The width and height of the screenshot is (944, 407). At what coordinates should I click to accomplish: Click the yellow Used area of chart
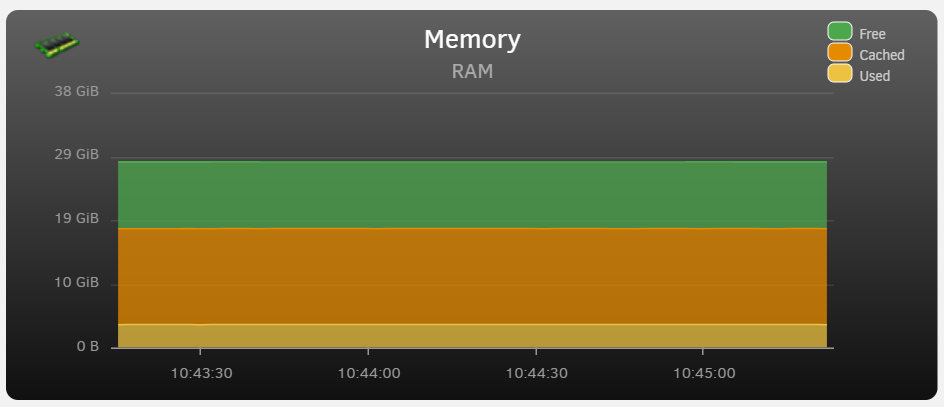[x=472, y=336]
